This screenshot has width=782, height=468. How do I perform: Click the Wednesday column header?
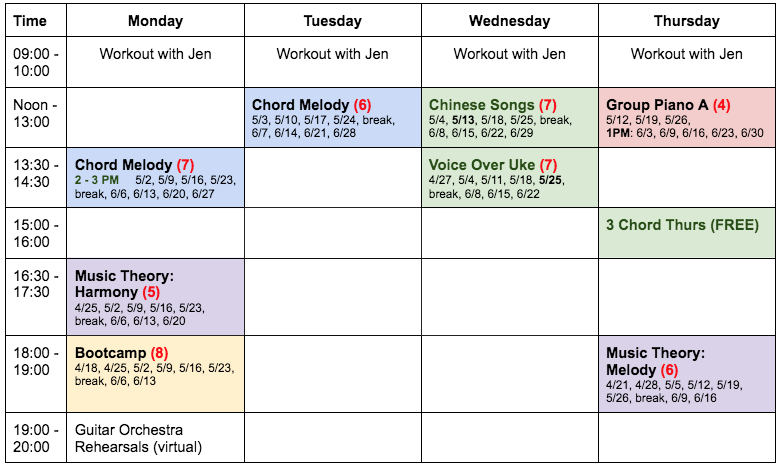click(x=510, y=20)
